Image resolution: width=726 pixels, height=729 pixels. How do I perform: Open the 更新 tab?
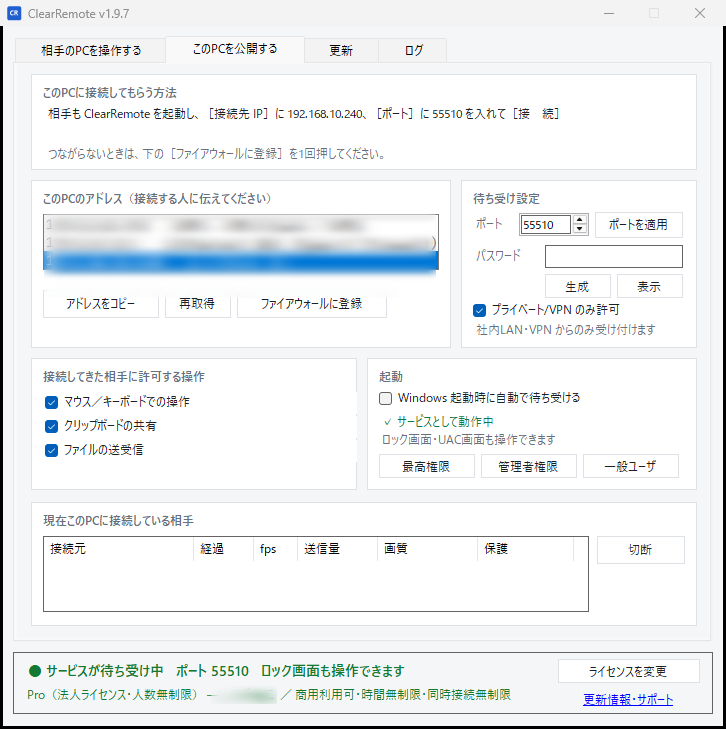click(341, 50)
